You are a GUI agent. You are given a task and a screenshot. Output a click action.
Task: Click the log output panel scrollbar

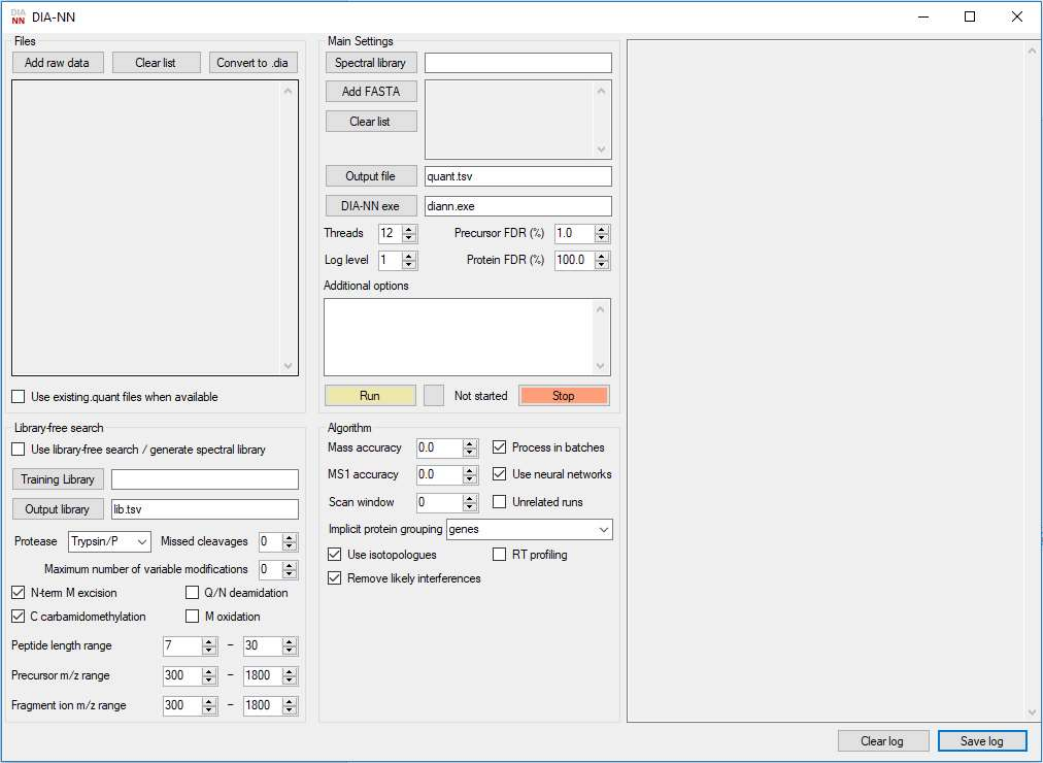[1032, 381]
